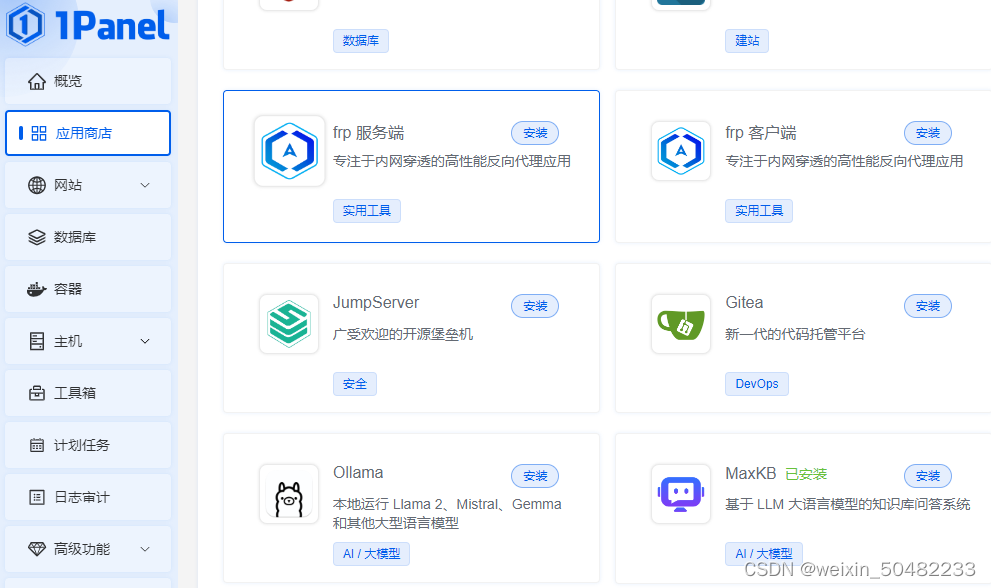Click the Gitea teacup app icon
The image size is (991, 588).
[681, 324]
